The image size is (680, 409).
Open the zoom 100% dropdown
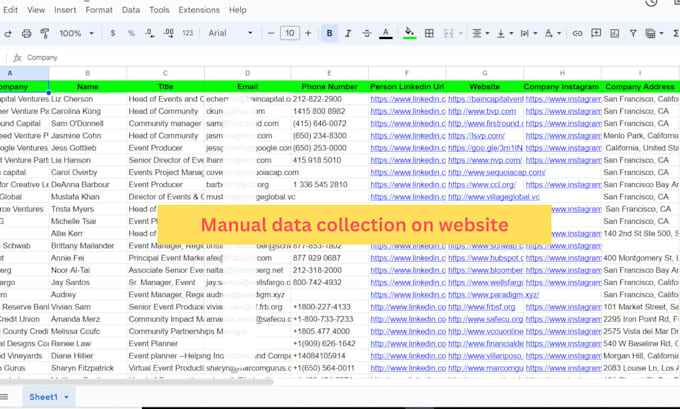tap(76, 33)
